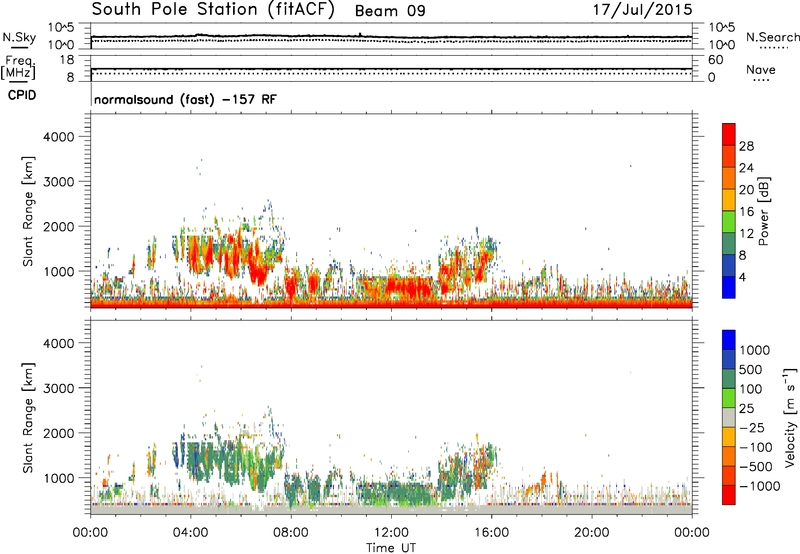Click Velocity scale value -1000
The height and width of the screenshot is (554, 800).
point(760,486)
